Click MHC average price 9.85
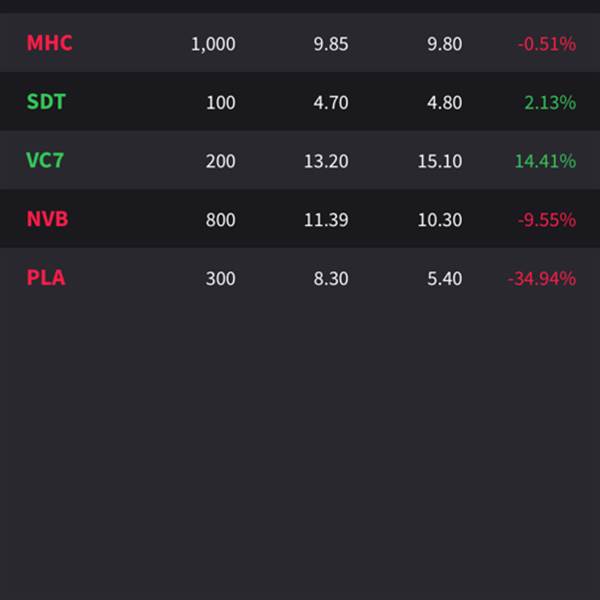Image resolution: width=600 pixels, height=600 pixels. point(331,44)
